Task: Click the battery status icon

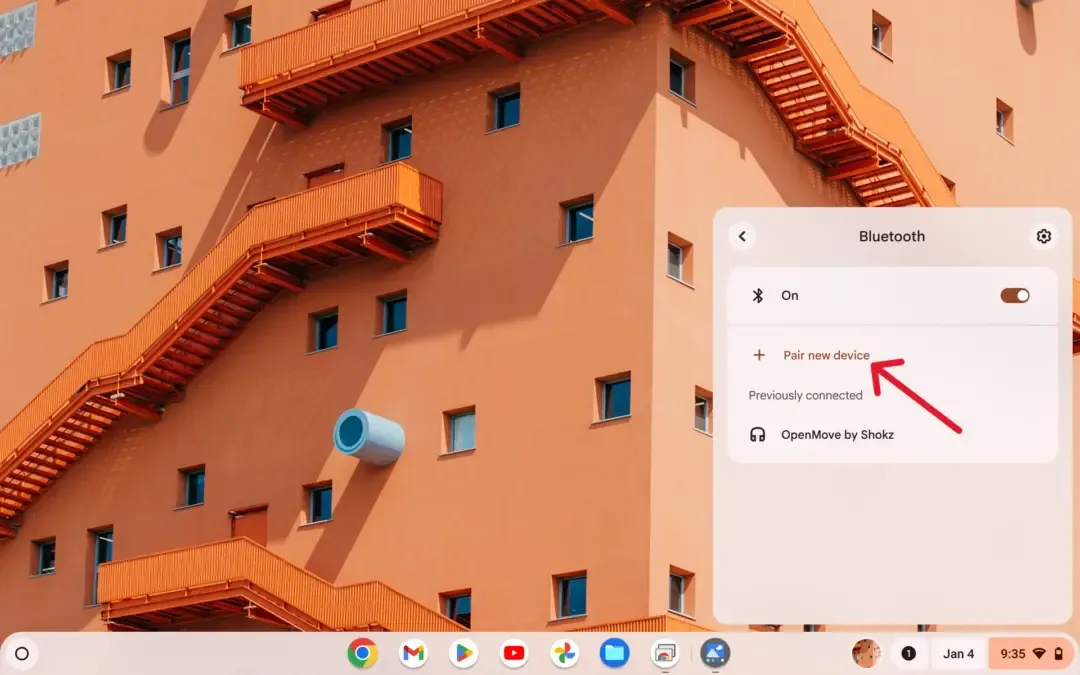Action: point(1059,654)
